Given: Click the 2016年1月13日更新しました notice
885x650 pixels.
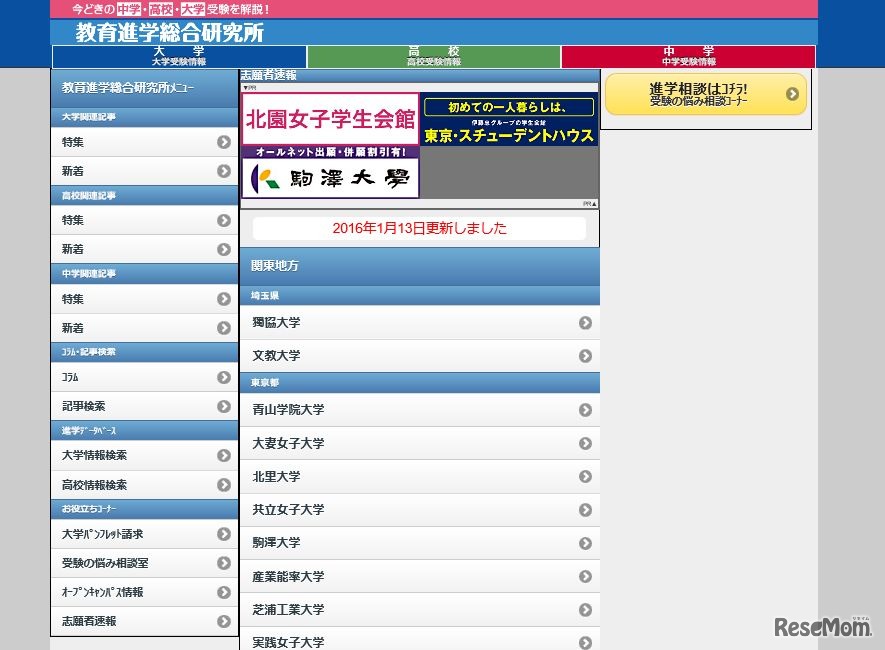Looking at the screenshot, I should point(420,227).
